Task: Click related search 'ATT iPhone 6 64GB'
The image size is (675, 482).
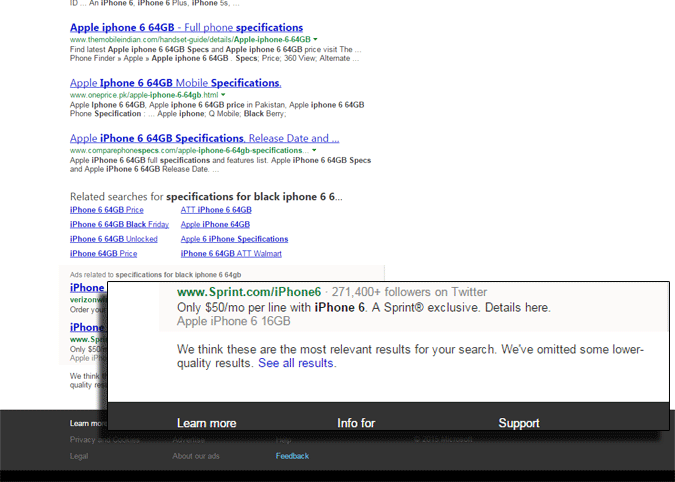Action: coord(216,210)
